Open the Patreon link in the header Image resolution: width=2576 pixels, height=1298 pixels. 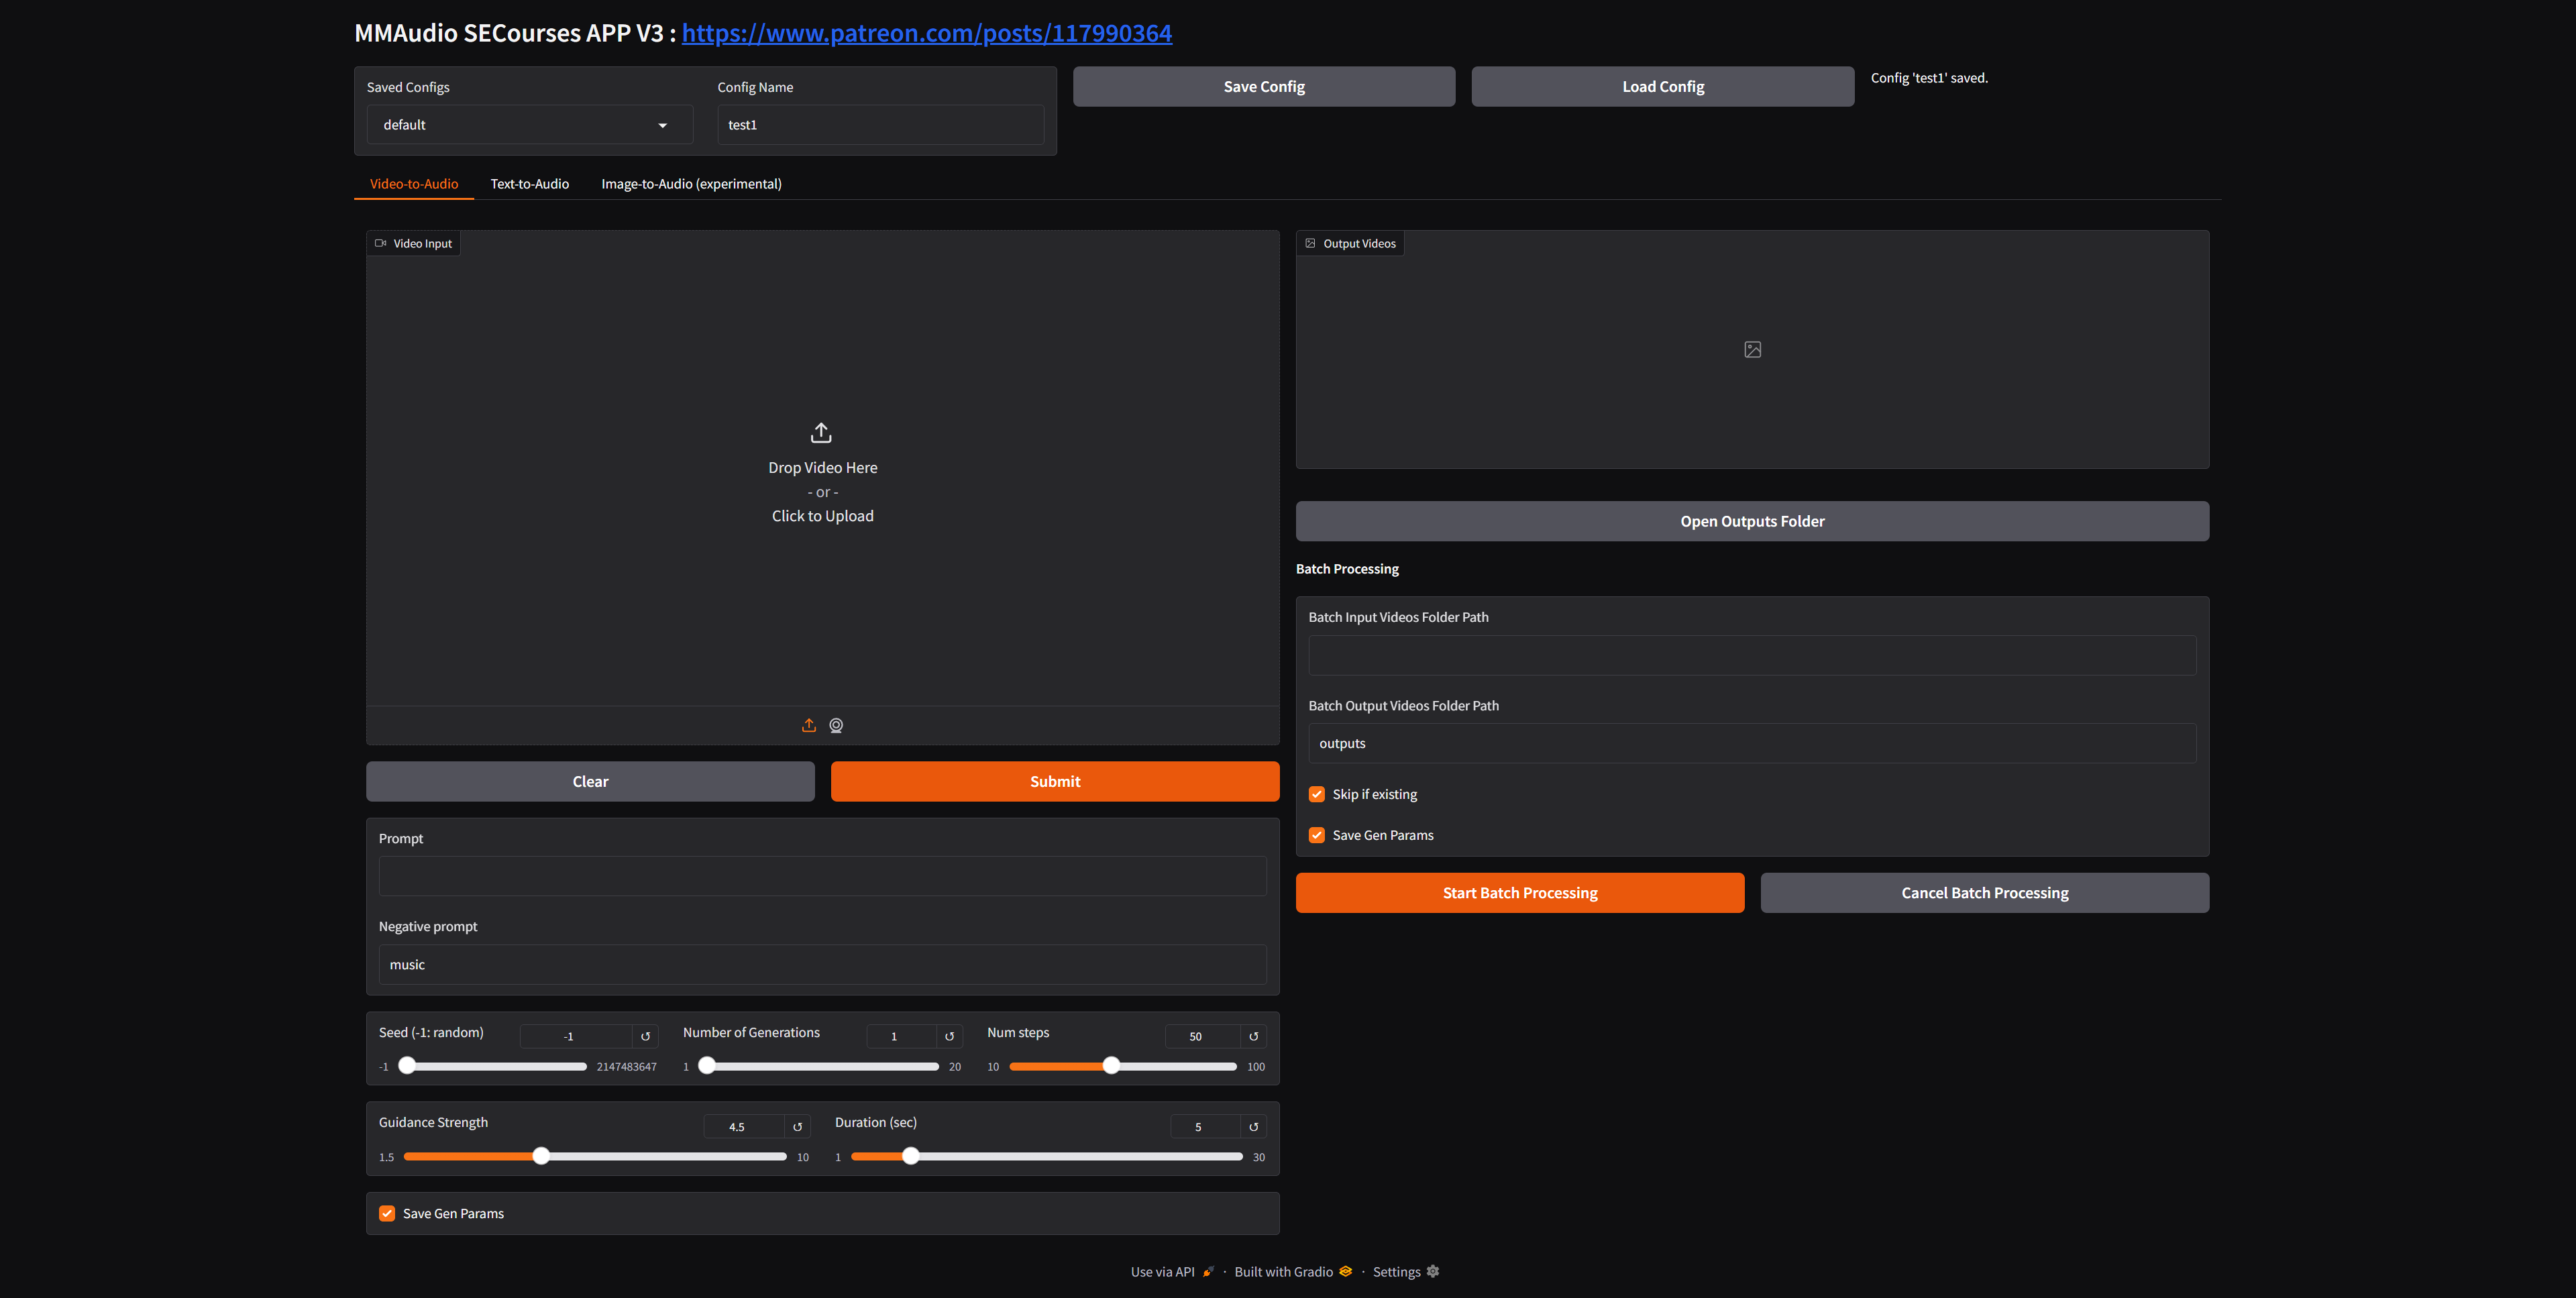(927, 33)
